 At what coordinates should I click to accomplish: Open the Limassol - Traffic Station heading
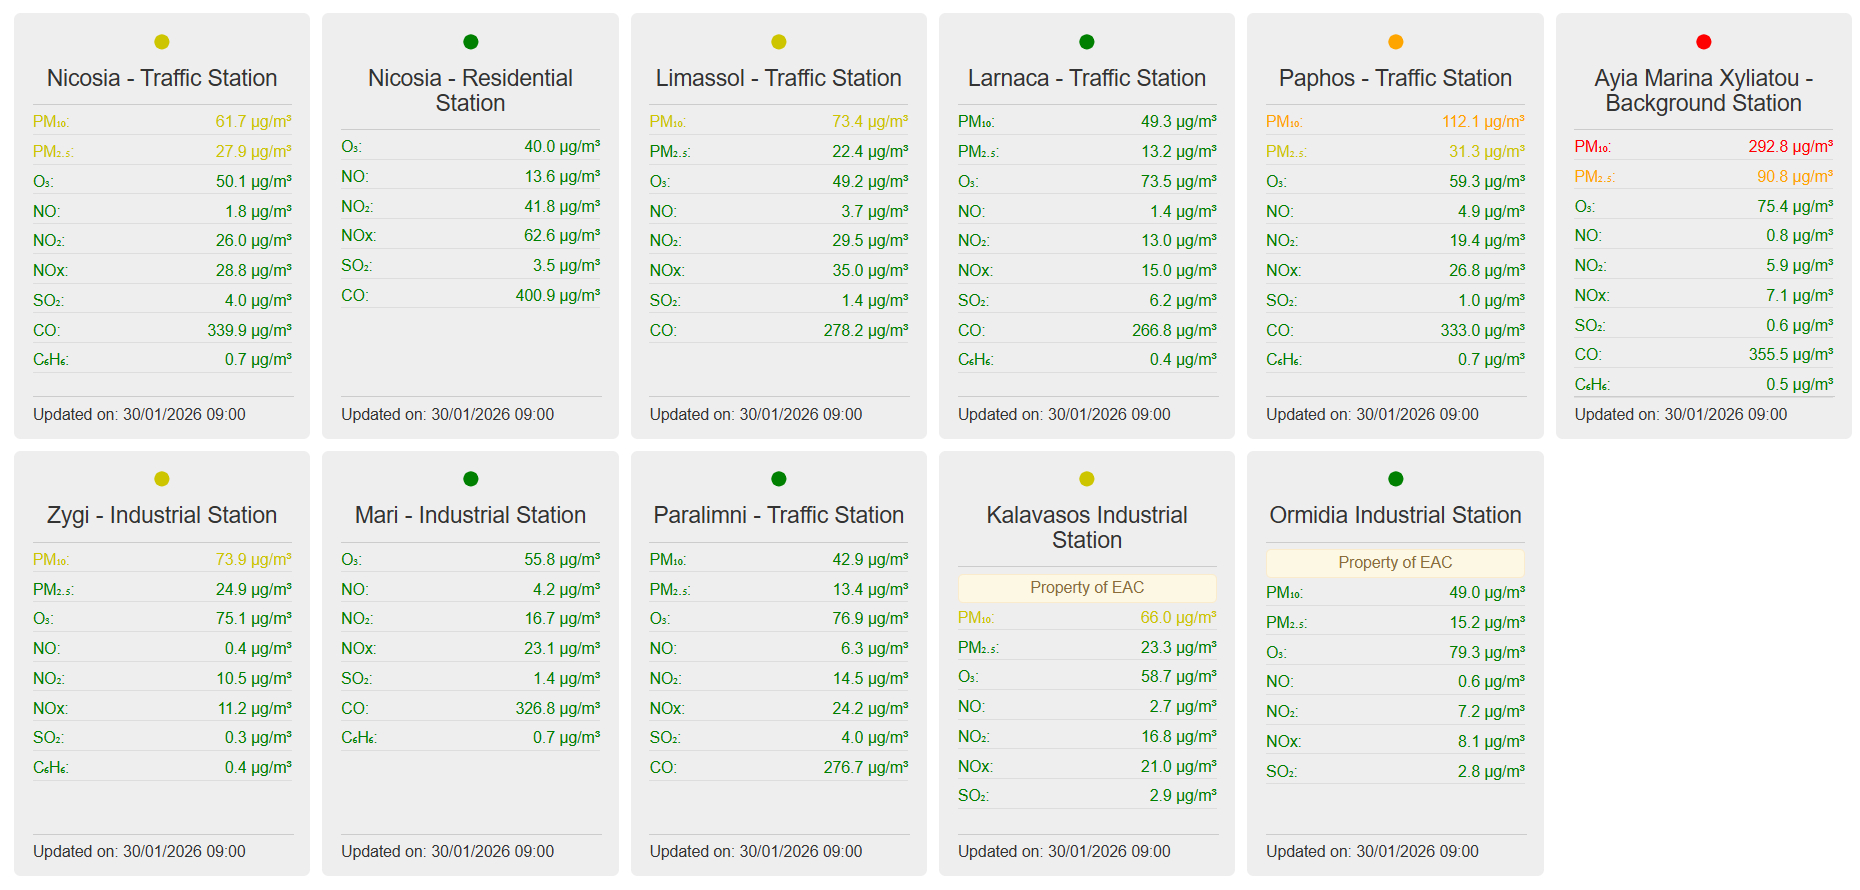[779, 78]
